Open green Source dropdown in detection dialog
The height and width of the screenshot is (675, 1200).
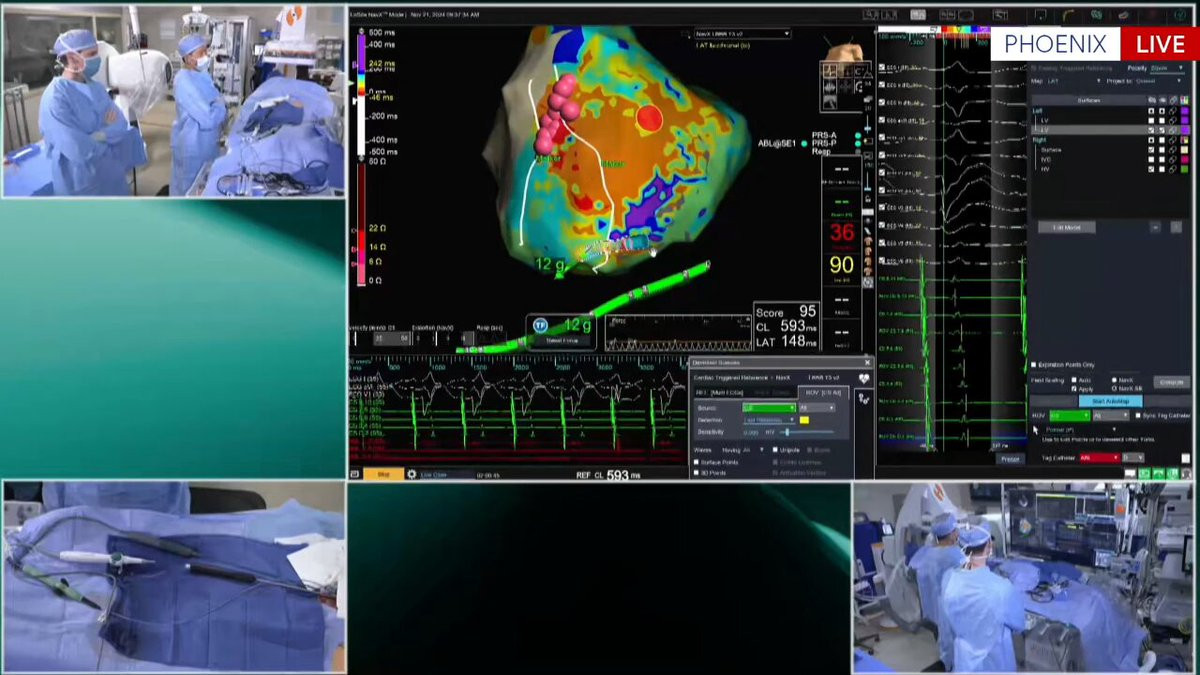pos(769,408)
